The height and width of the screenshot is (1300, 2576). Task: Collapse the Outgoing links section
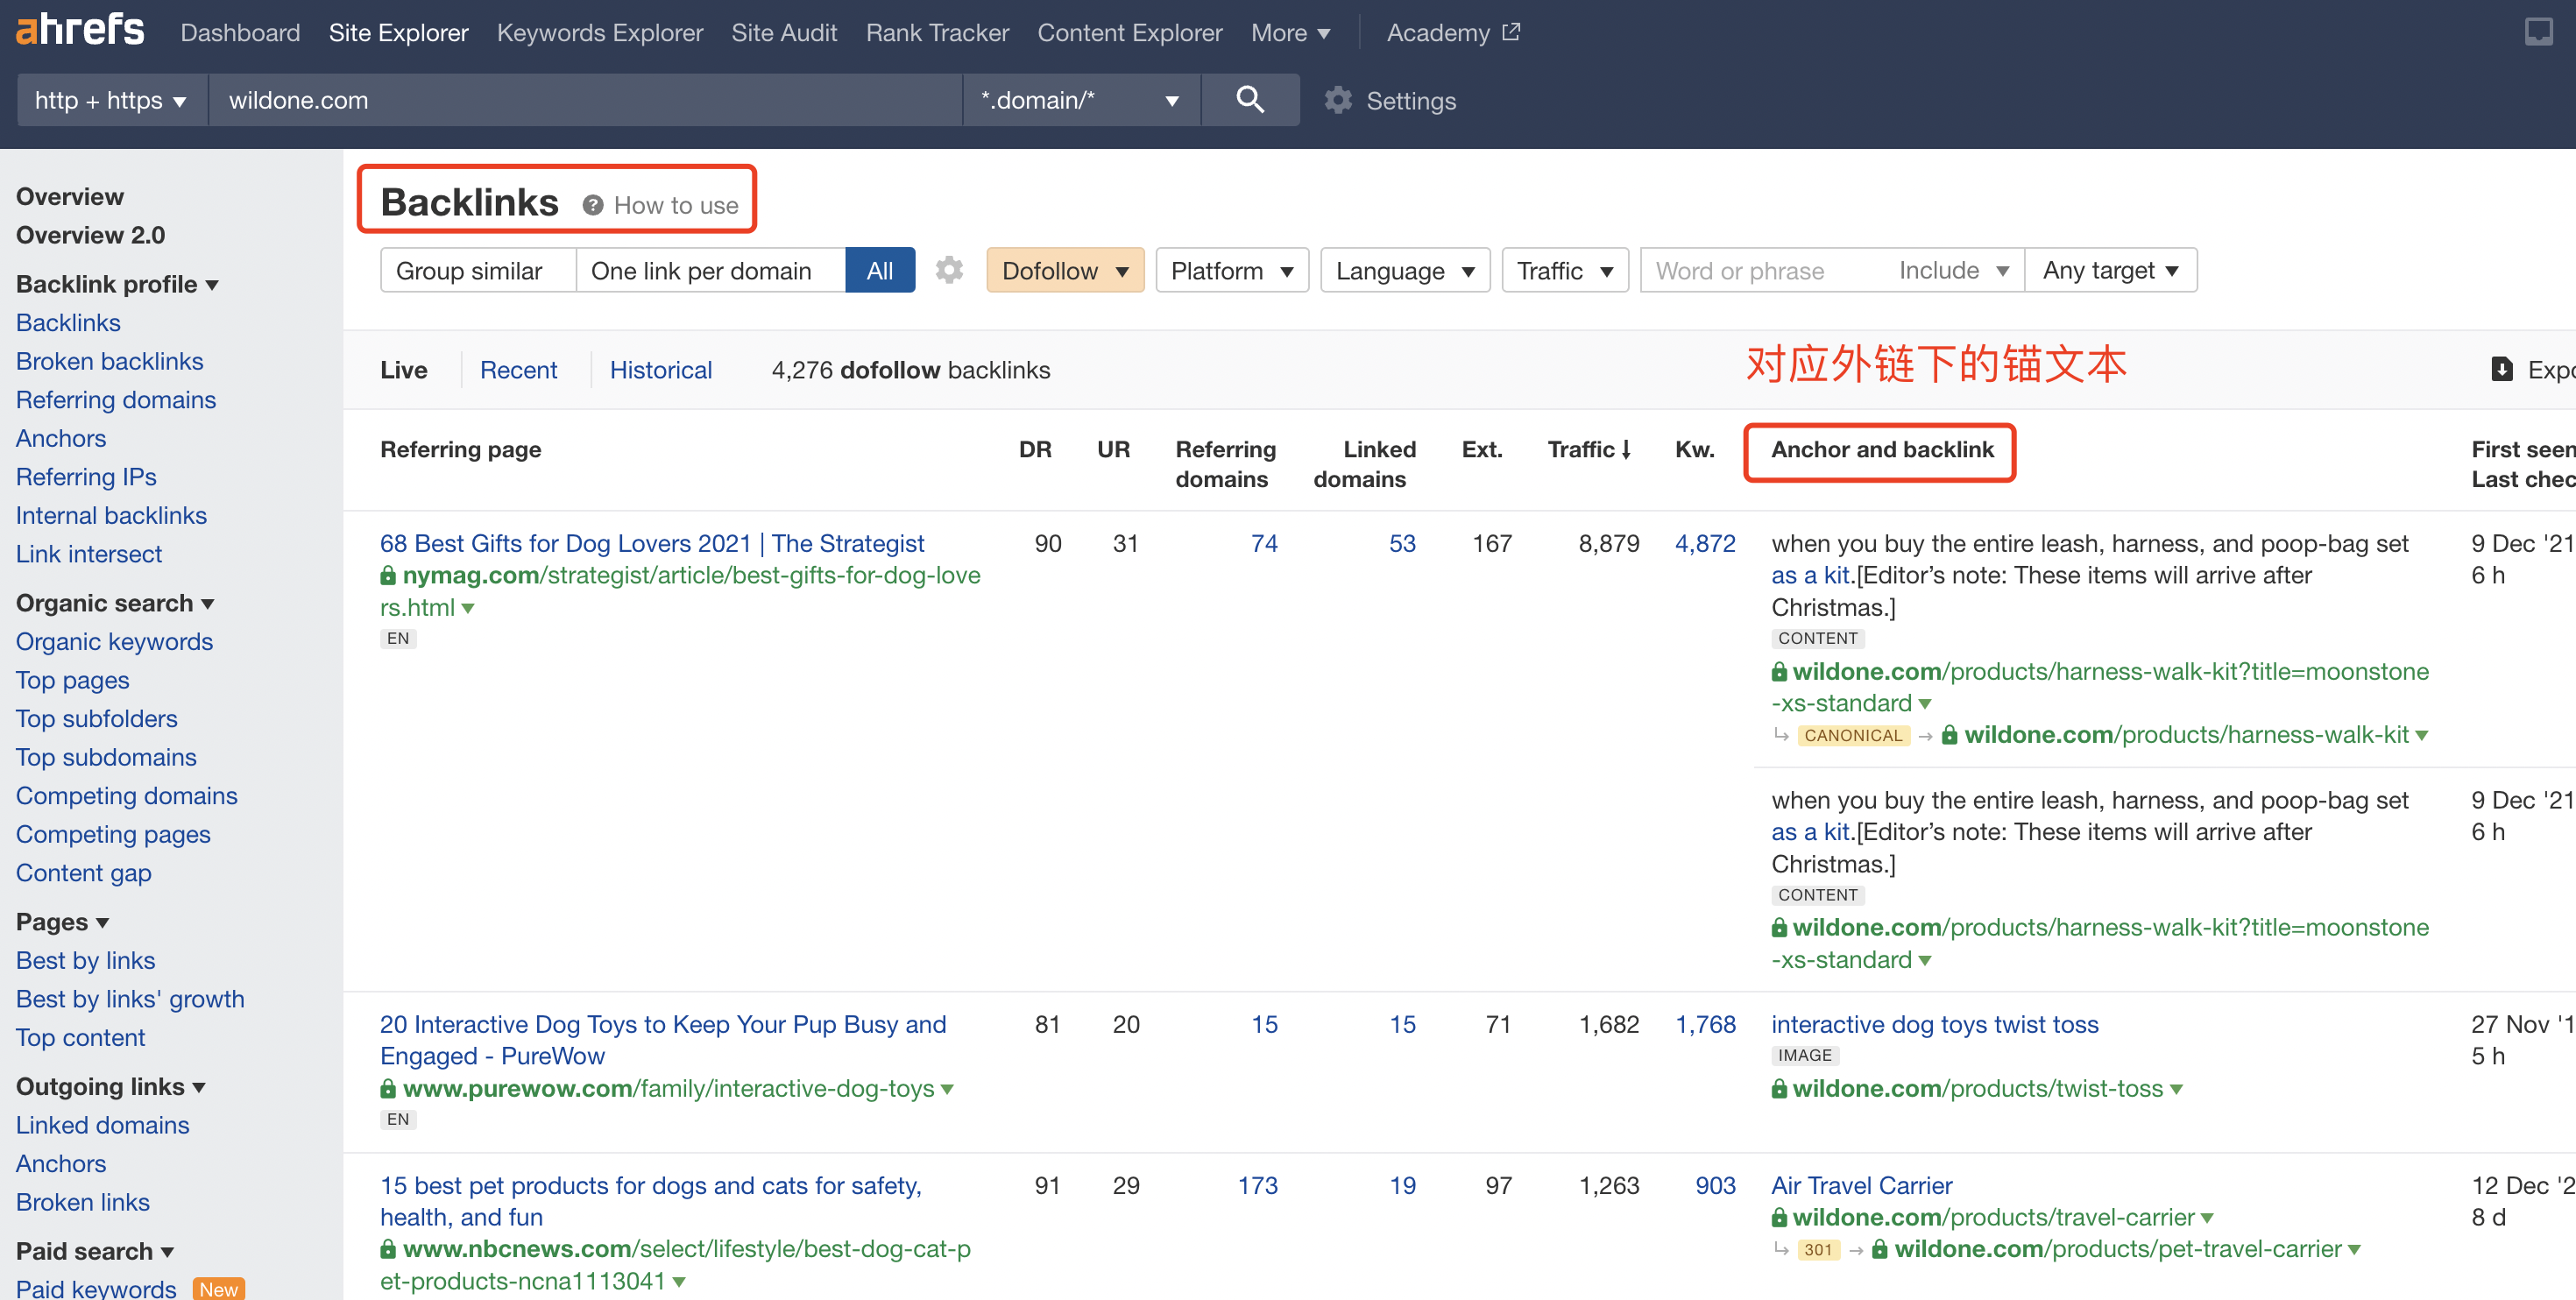tap(110, 1086)
